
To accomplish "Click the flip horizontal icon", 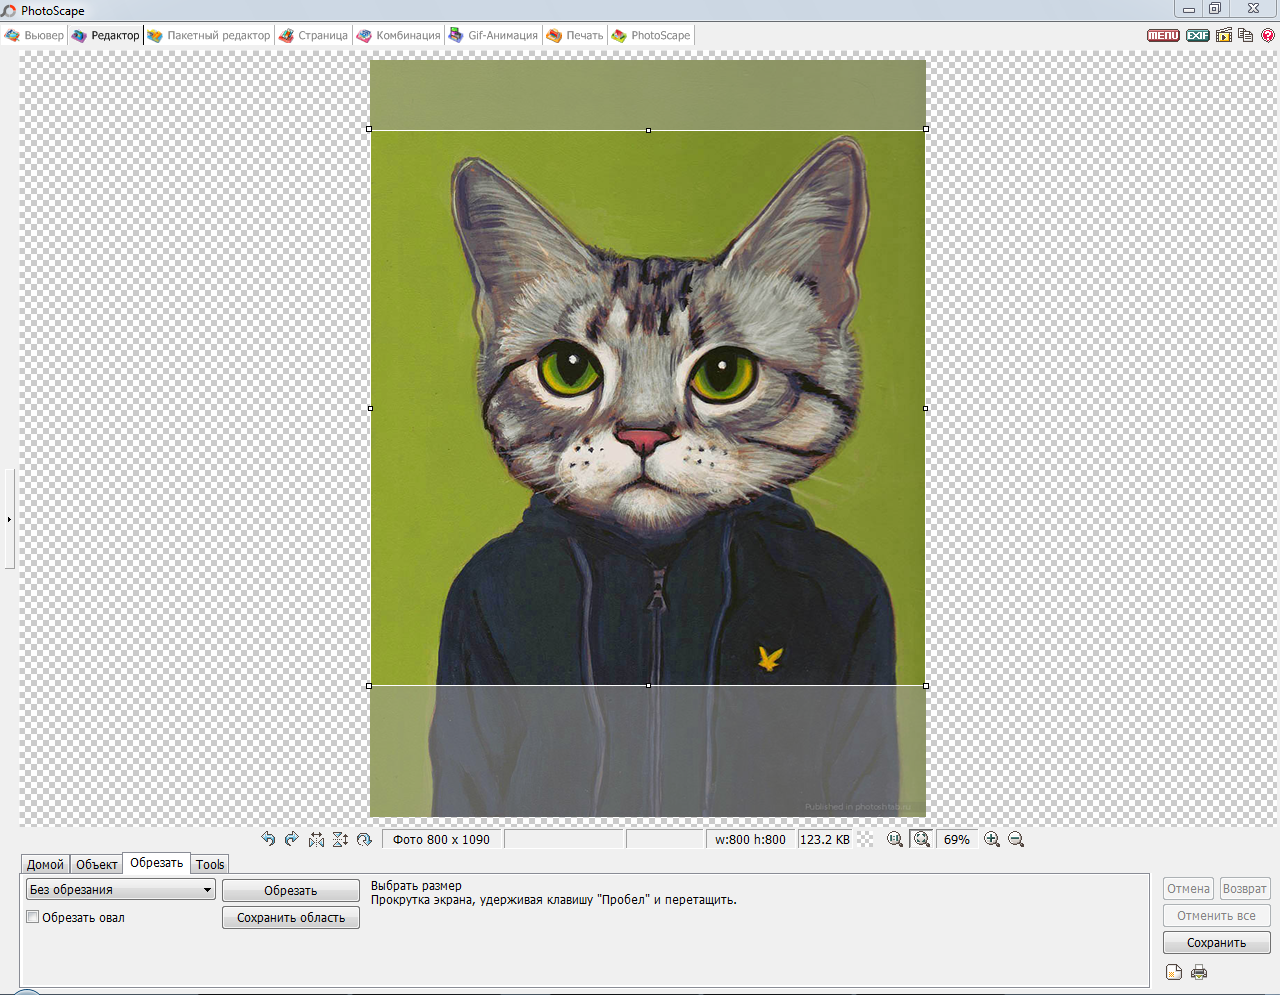I will tap(316, 839).
